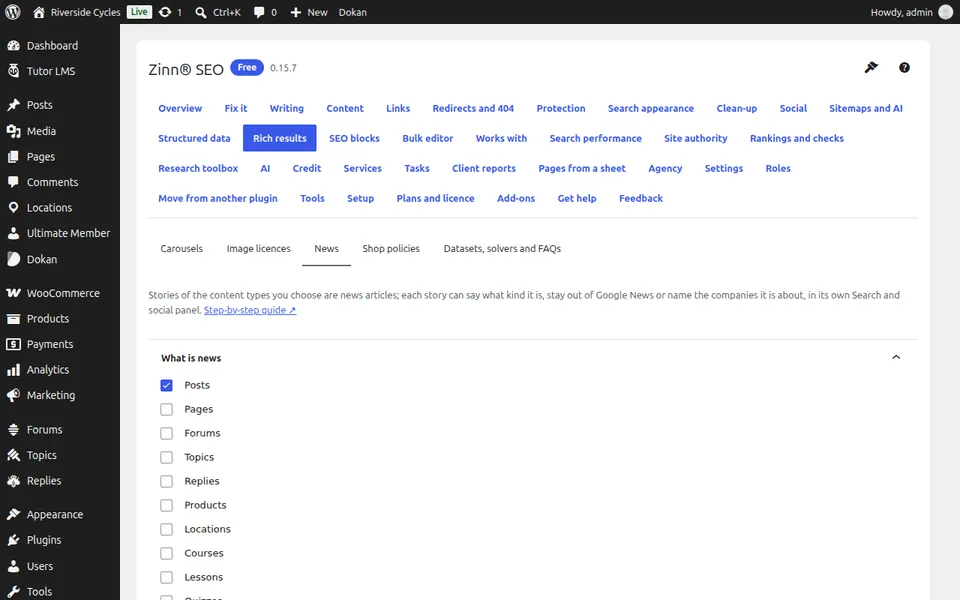
Task: Click the admin avatar icon
Action: pos(946,12)
